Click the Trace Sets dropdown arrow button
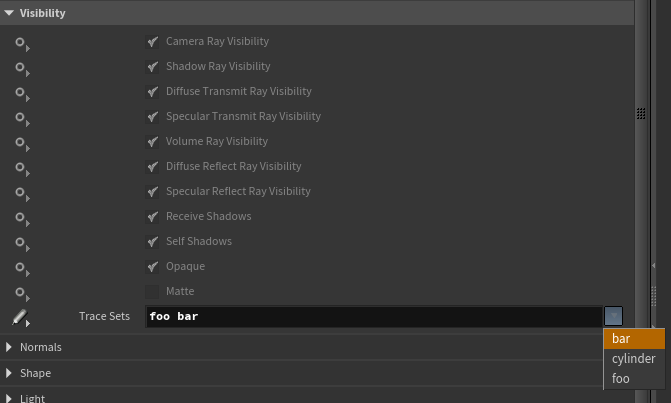 pyautogui.click(x=613, y=316)
